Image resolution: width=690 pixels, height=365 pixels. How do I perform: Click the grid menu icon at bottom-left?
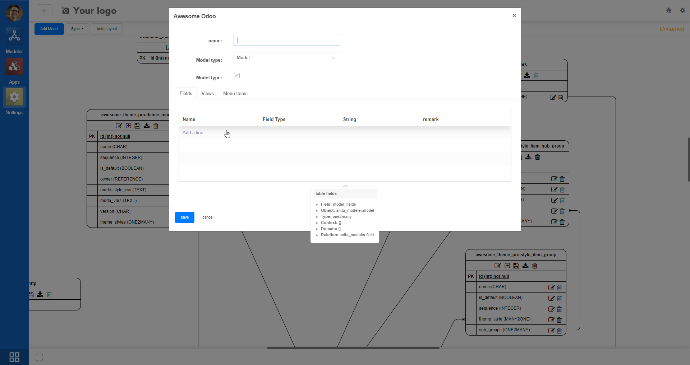pos(14,357)
